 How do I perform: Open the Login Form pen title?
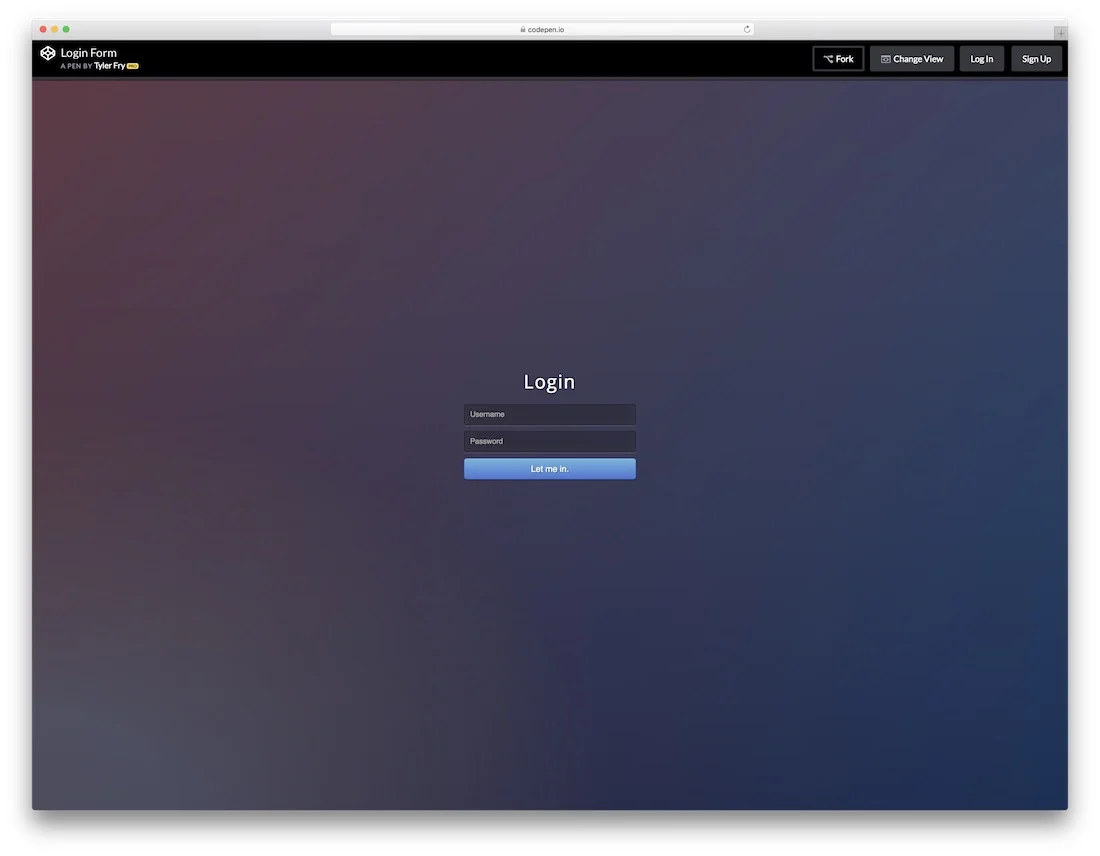point(88,52)
